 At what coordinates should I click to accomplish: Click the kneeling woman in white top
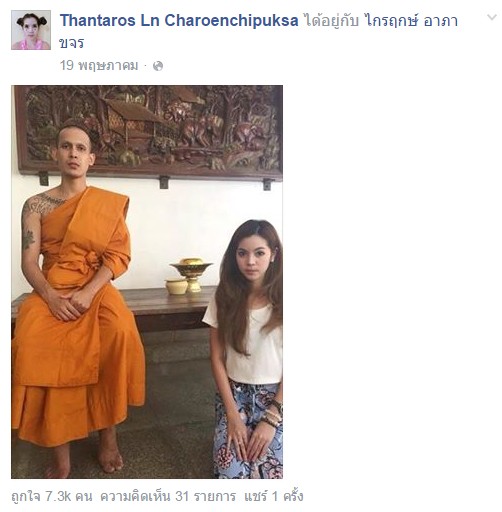point(247,348)
